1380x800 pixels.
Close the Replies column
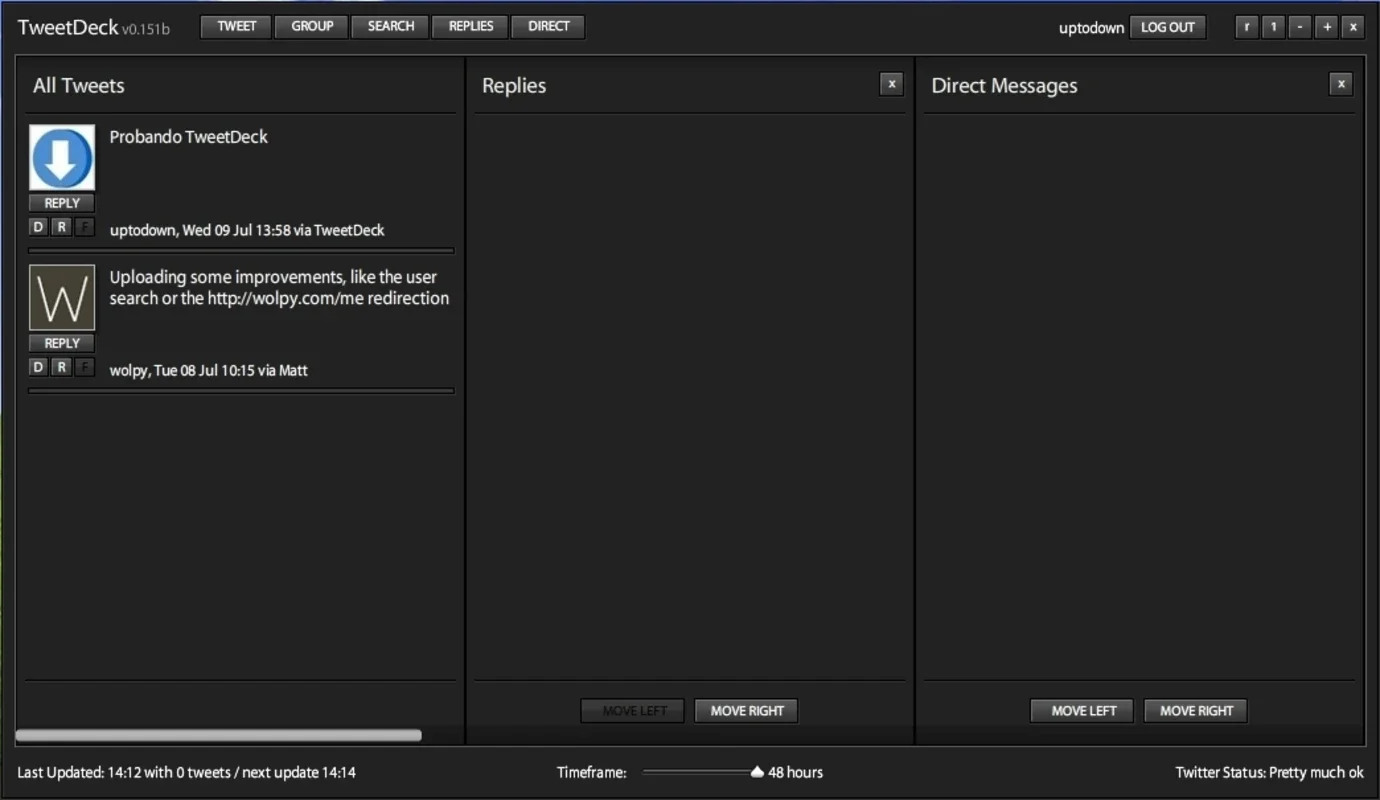point(891,84)
